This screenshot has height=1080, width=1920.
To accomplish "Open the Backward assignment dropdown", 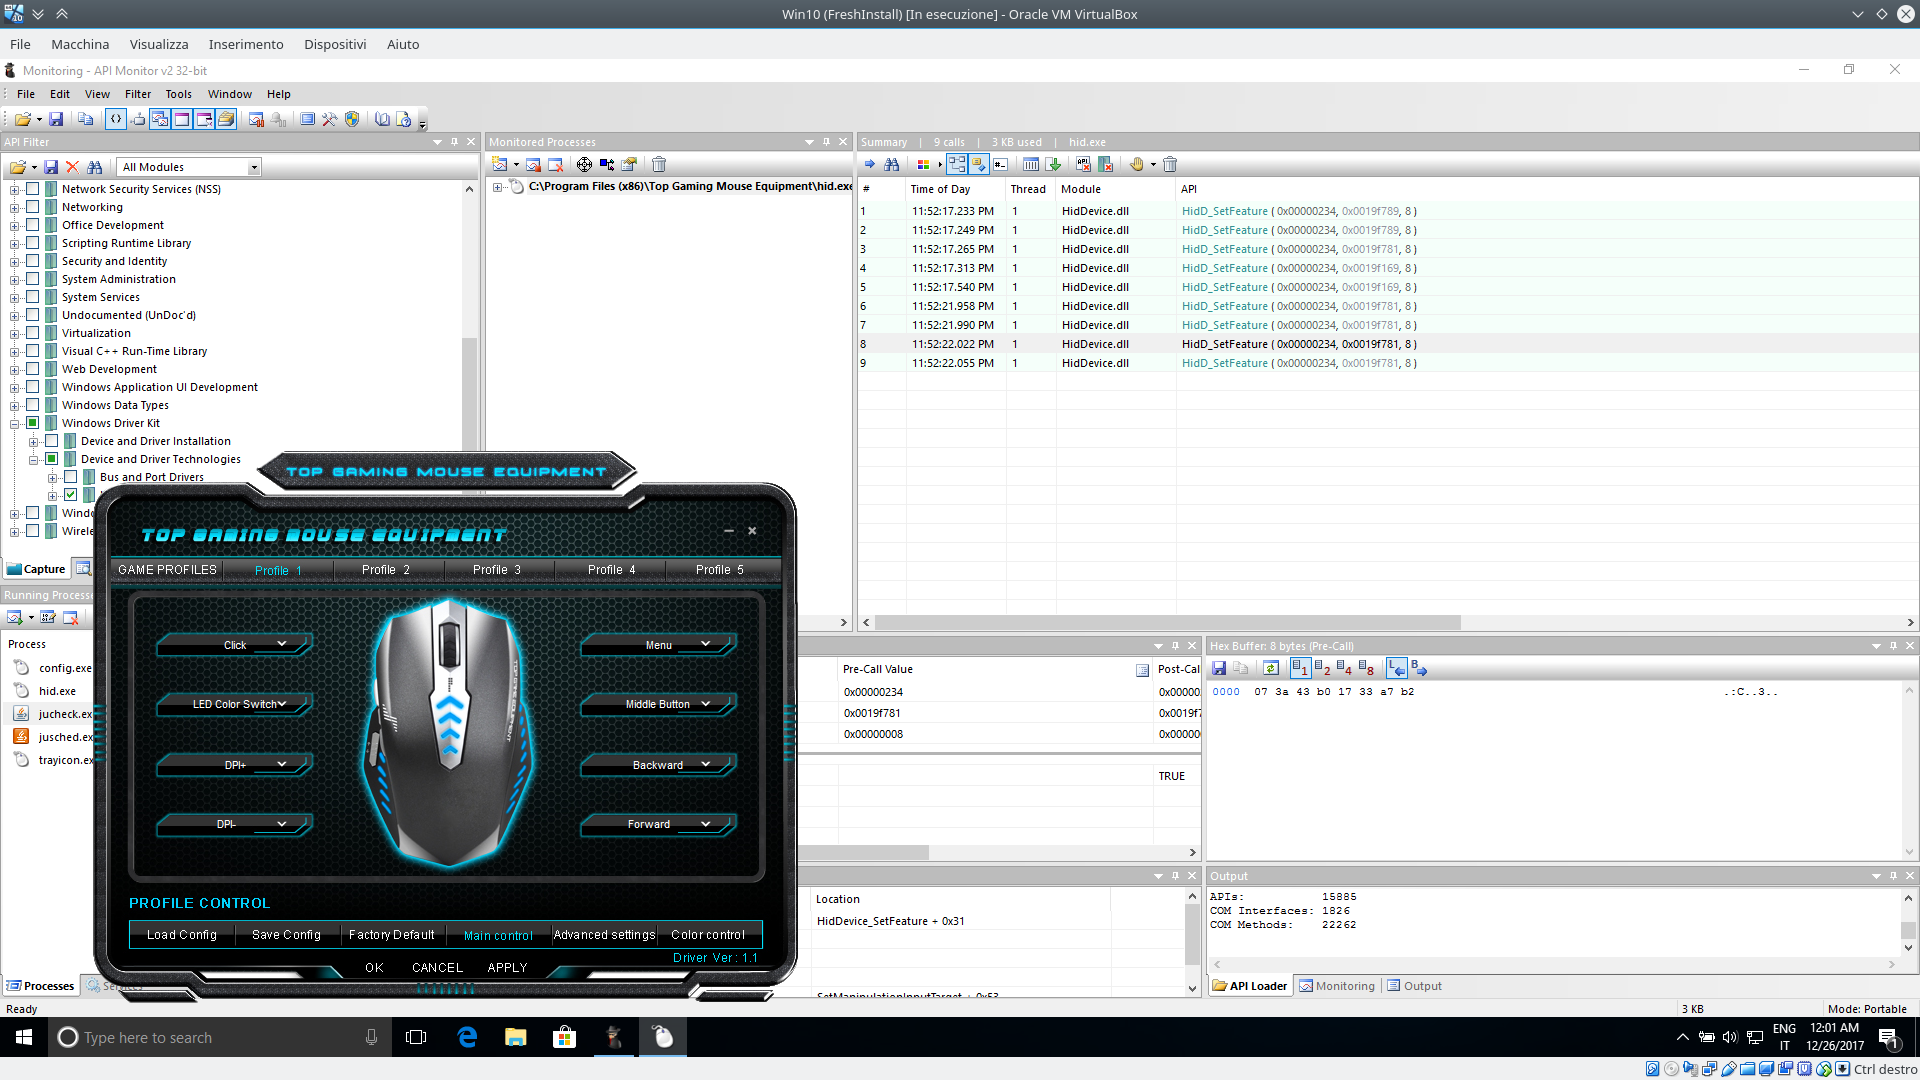I will click(x=659, y=765).
